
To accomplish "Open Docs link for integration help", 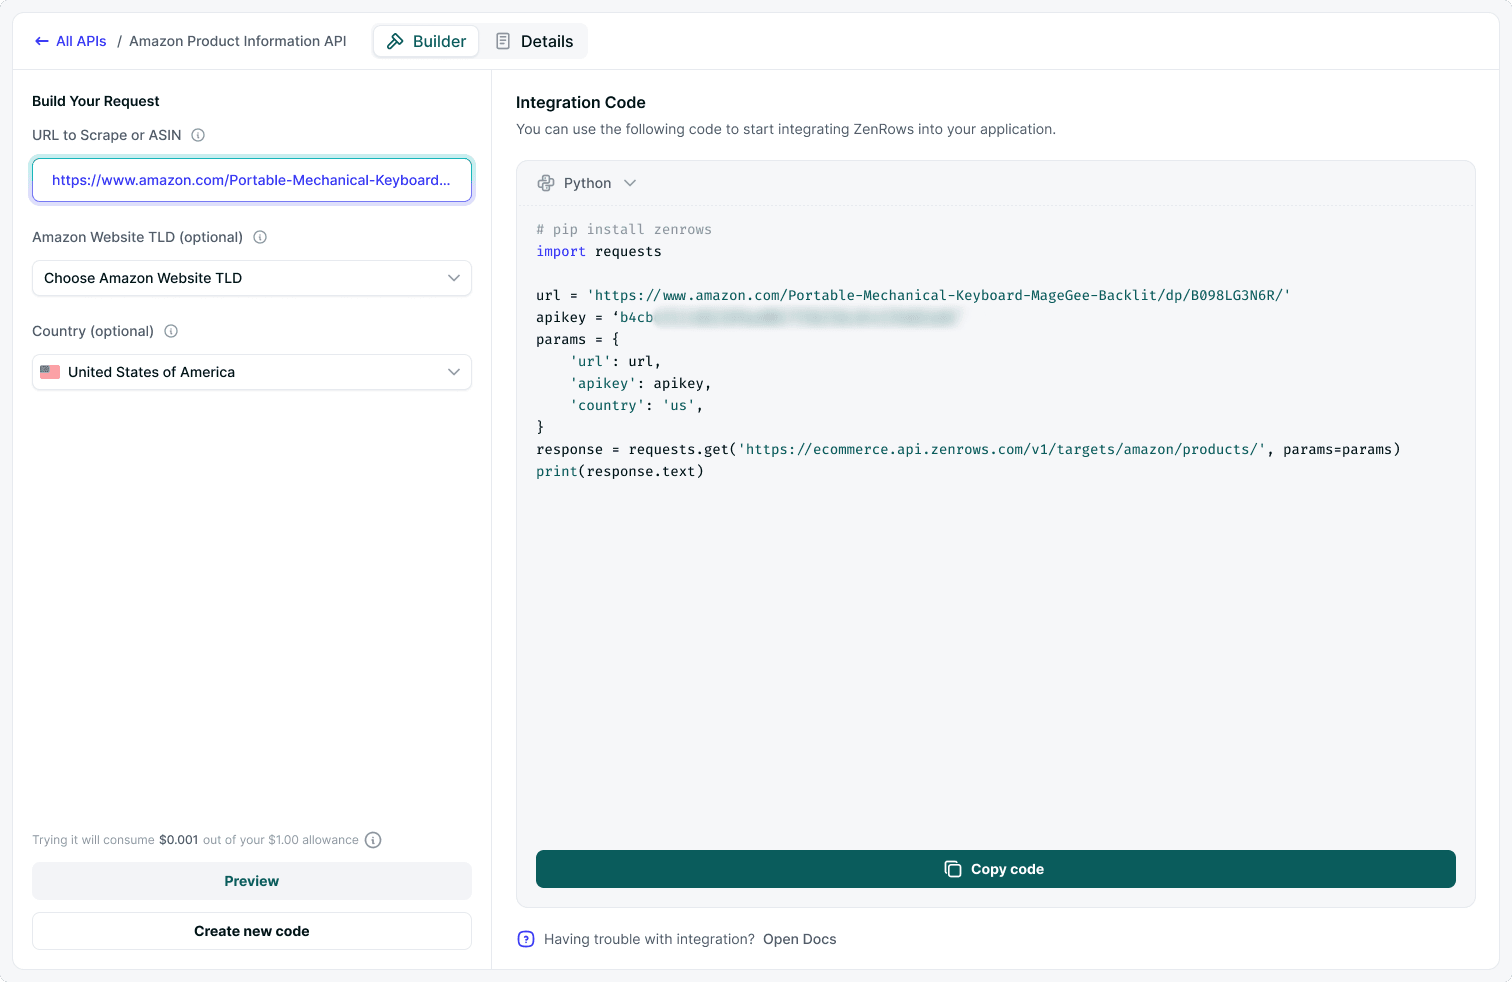I will click(800, 939).
